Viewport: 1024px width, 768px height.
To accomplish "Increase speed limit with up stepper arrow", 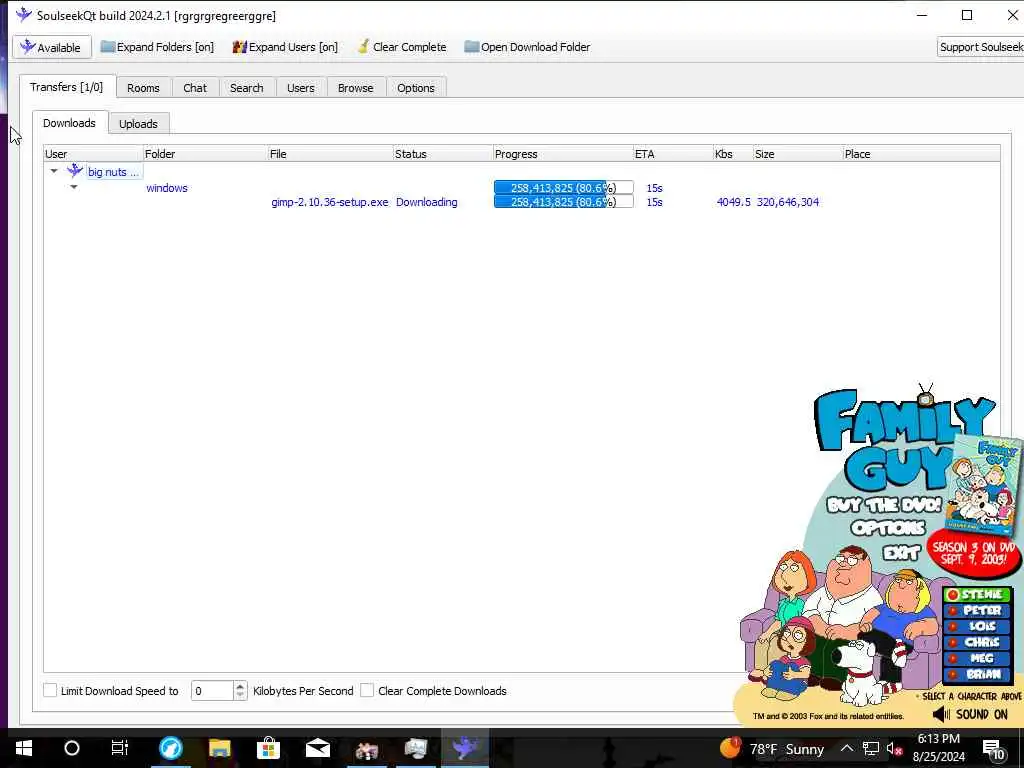I will click(x=240, y=686).
